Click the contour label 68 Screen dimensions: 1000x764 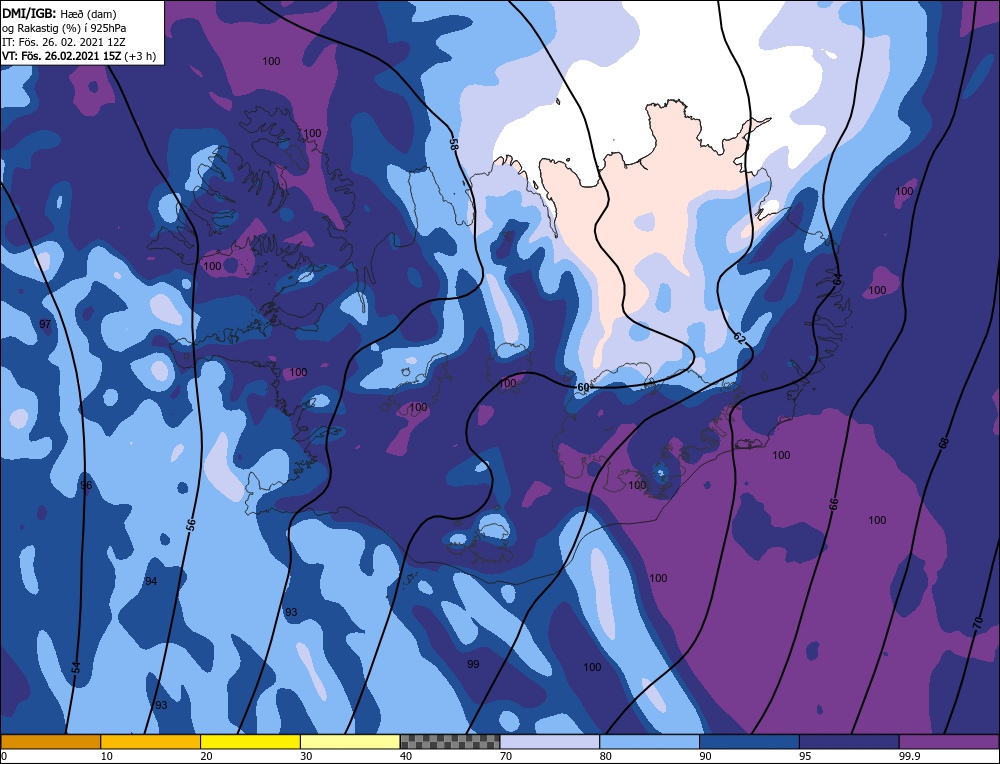(x=944, y=443)
